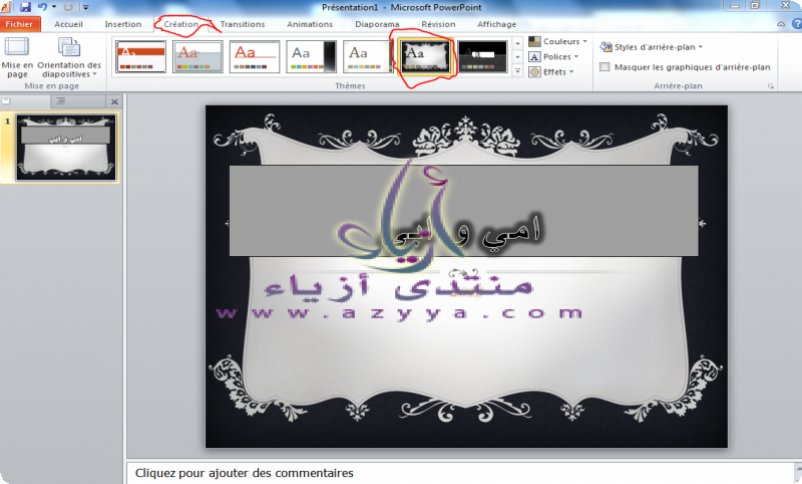802x484 pixels.
Task: Open Styles d'arrière-plan menu
Action: coord(651,47)
